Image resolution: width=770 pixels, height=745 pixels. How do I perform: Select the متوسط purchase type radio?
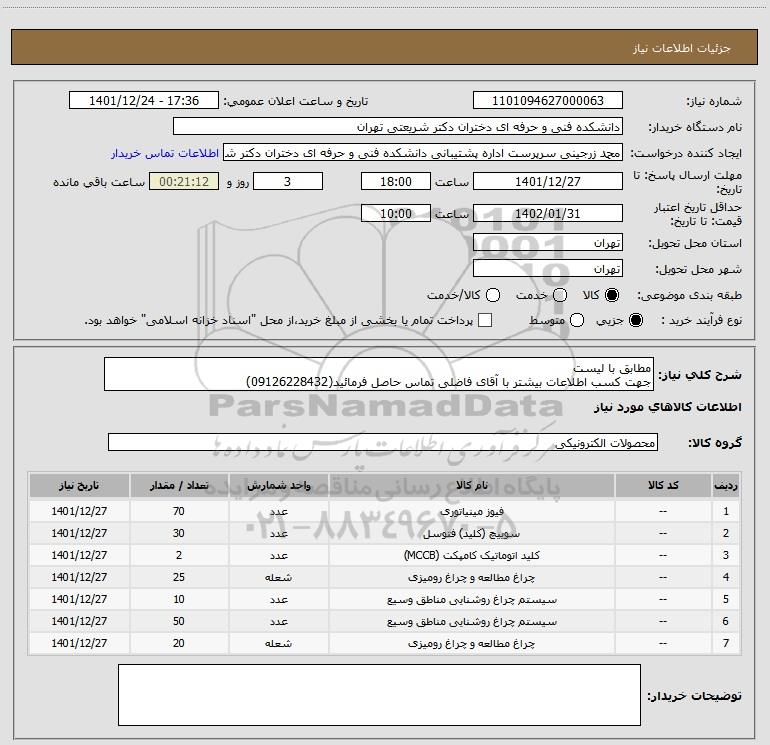(577, 320)
